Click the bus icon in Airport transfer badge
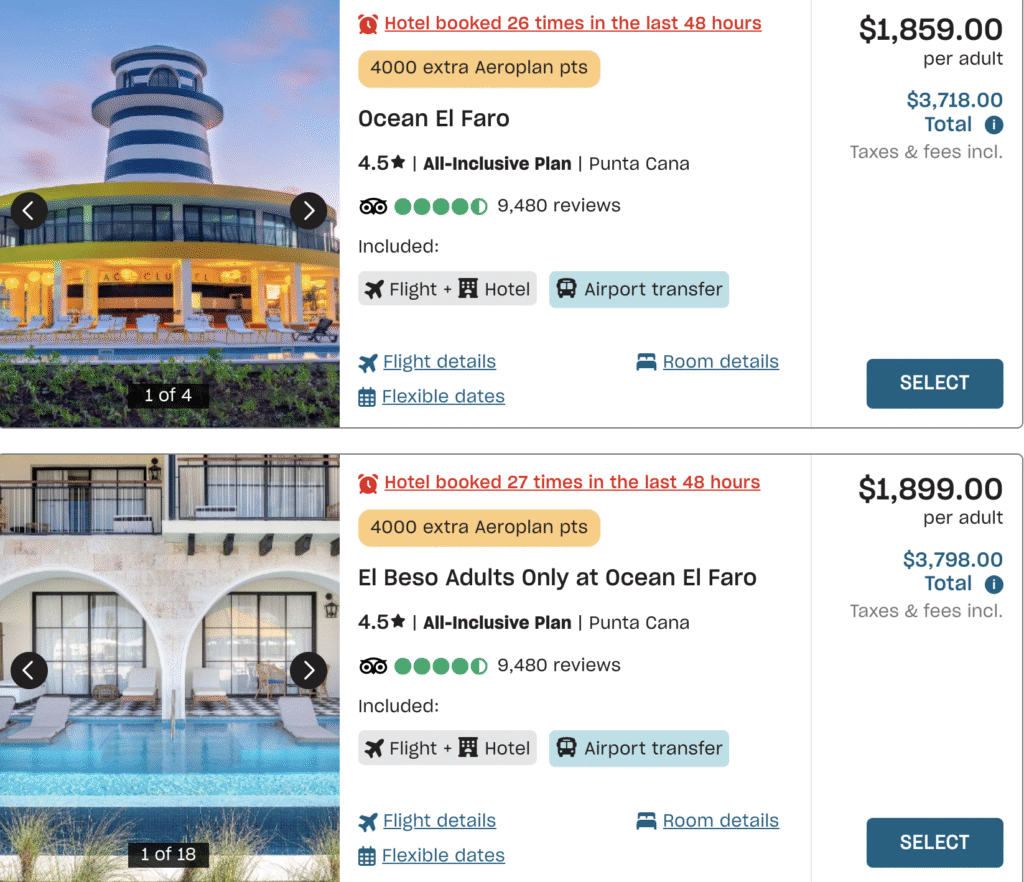 569,289
